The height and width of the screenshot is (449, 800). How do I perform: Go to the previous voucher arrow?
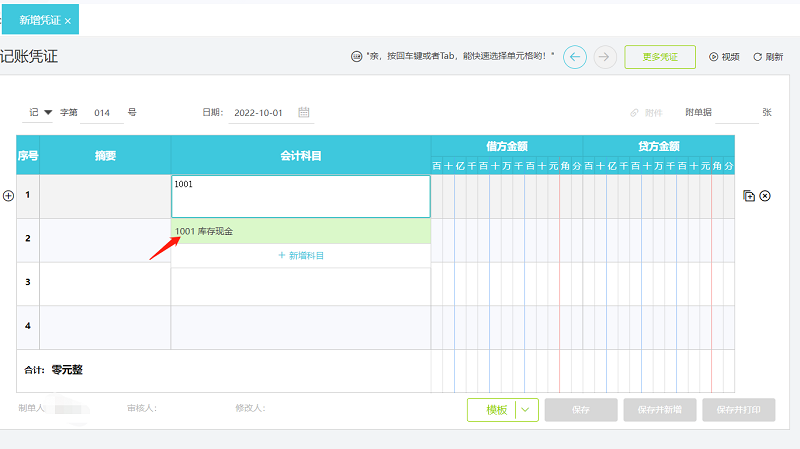tap(575, 57)
